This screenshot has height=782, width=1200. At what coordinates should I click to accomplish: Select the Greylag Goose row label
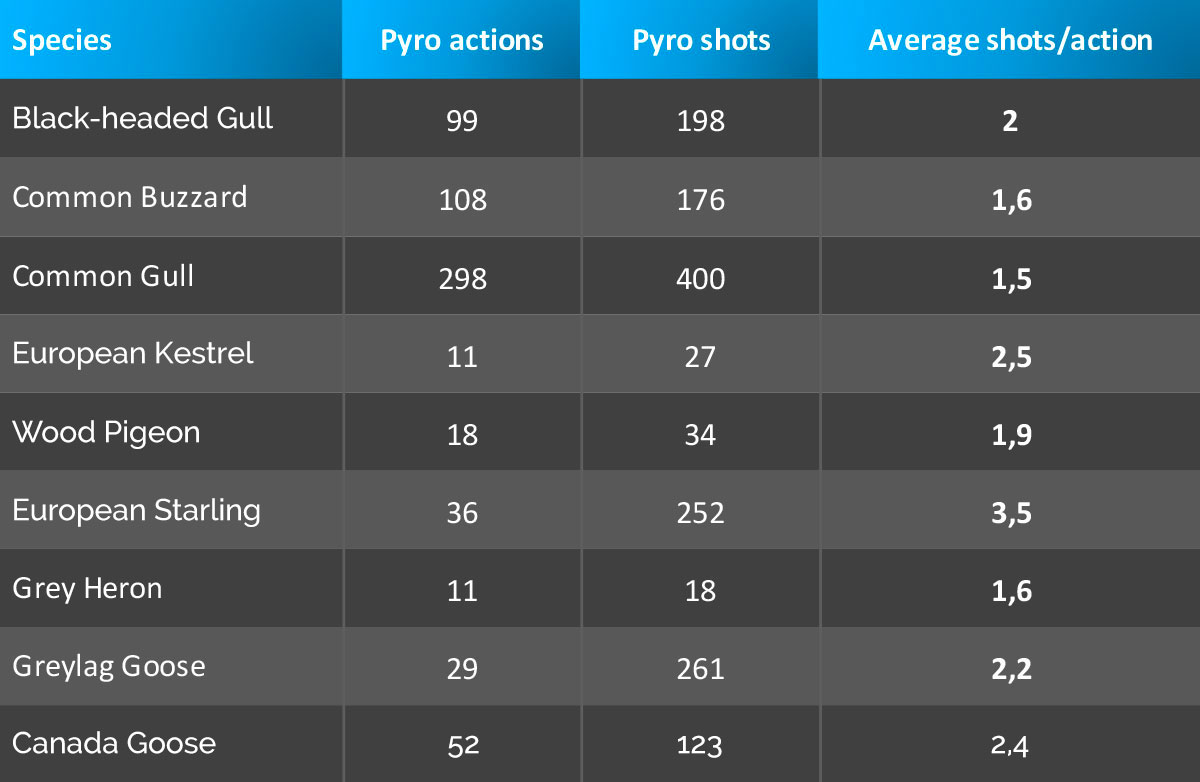coord(109,666)
